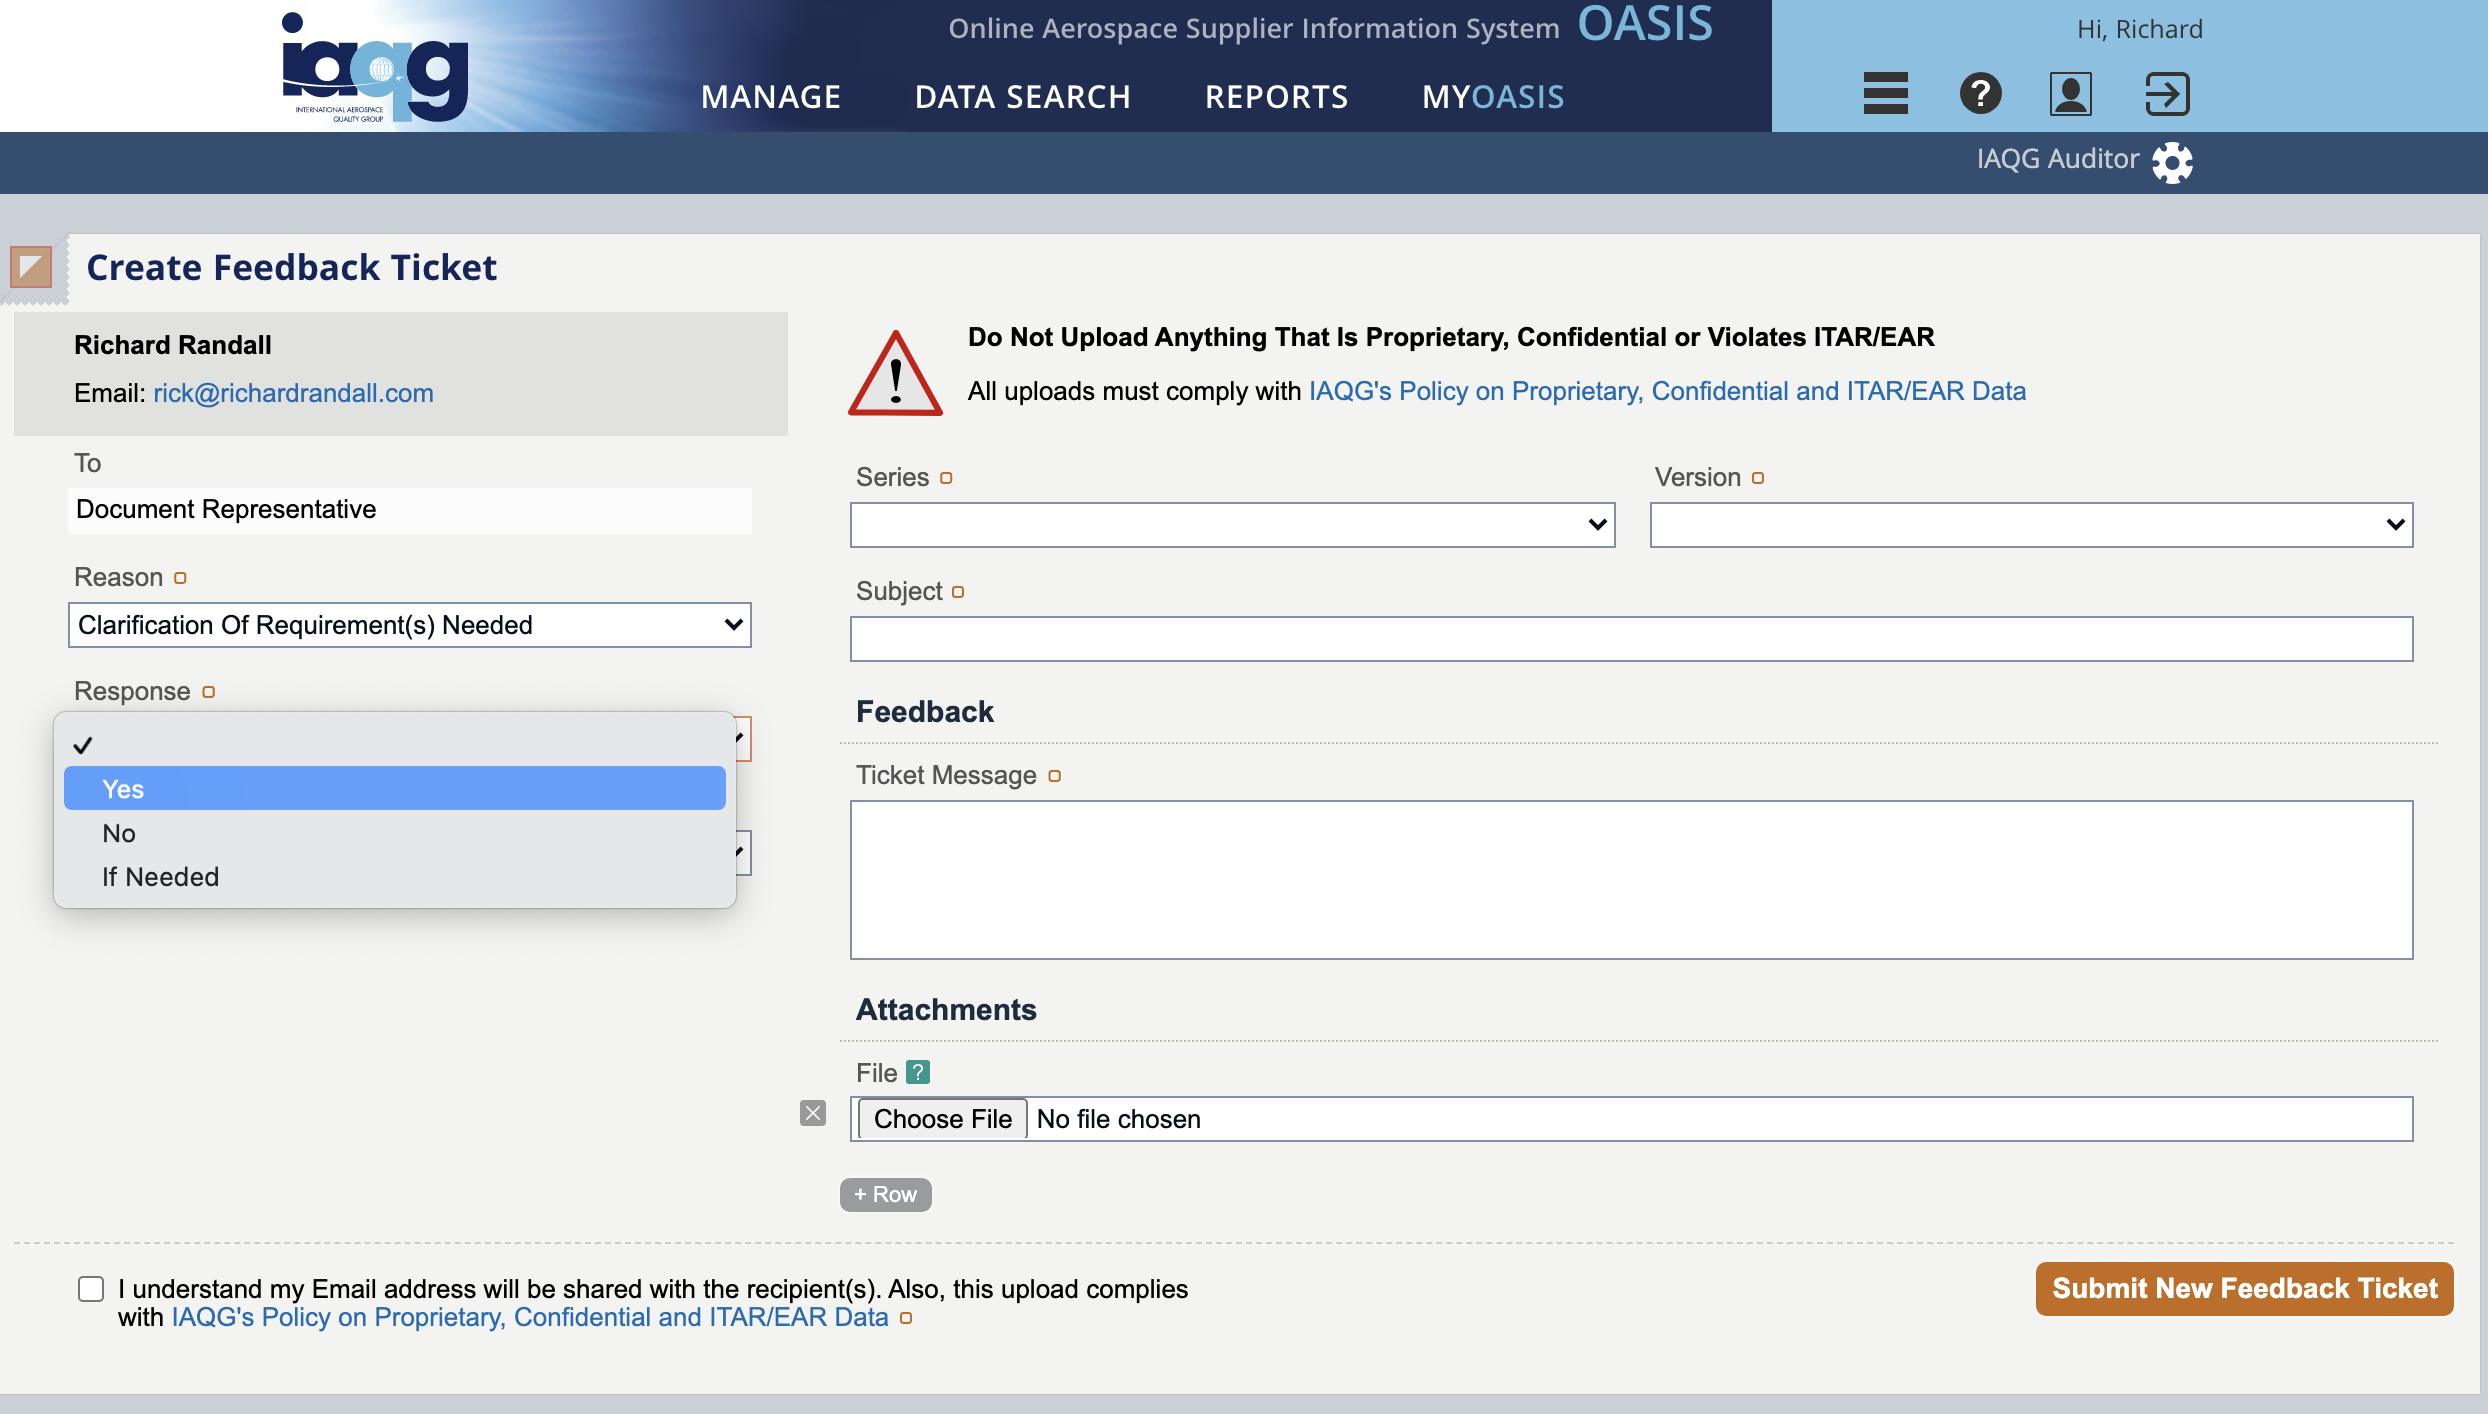The height and width of the screenshot is (1414, 2488).
Task: Click the IAQG logo
Action: coord(375,68)
